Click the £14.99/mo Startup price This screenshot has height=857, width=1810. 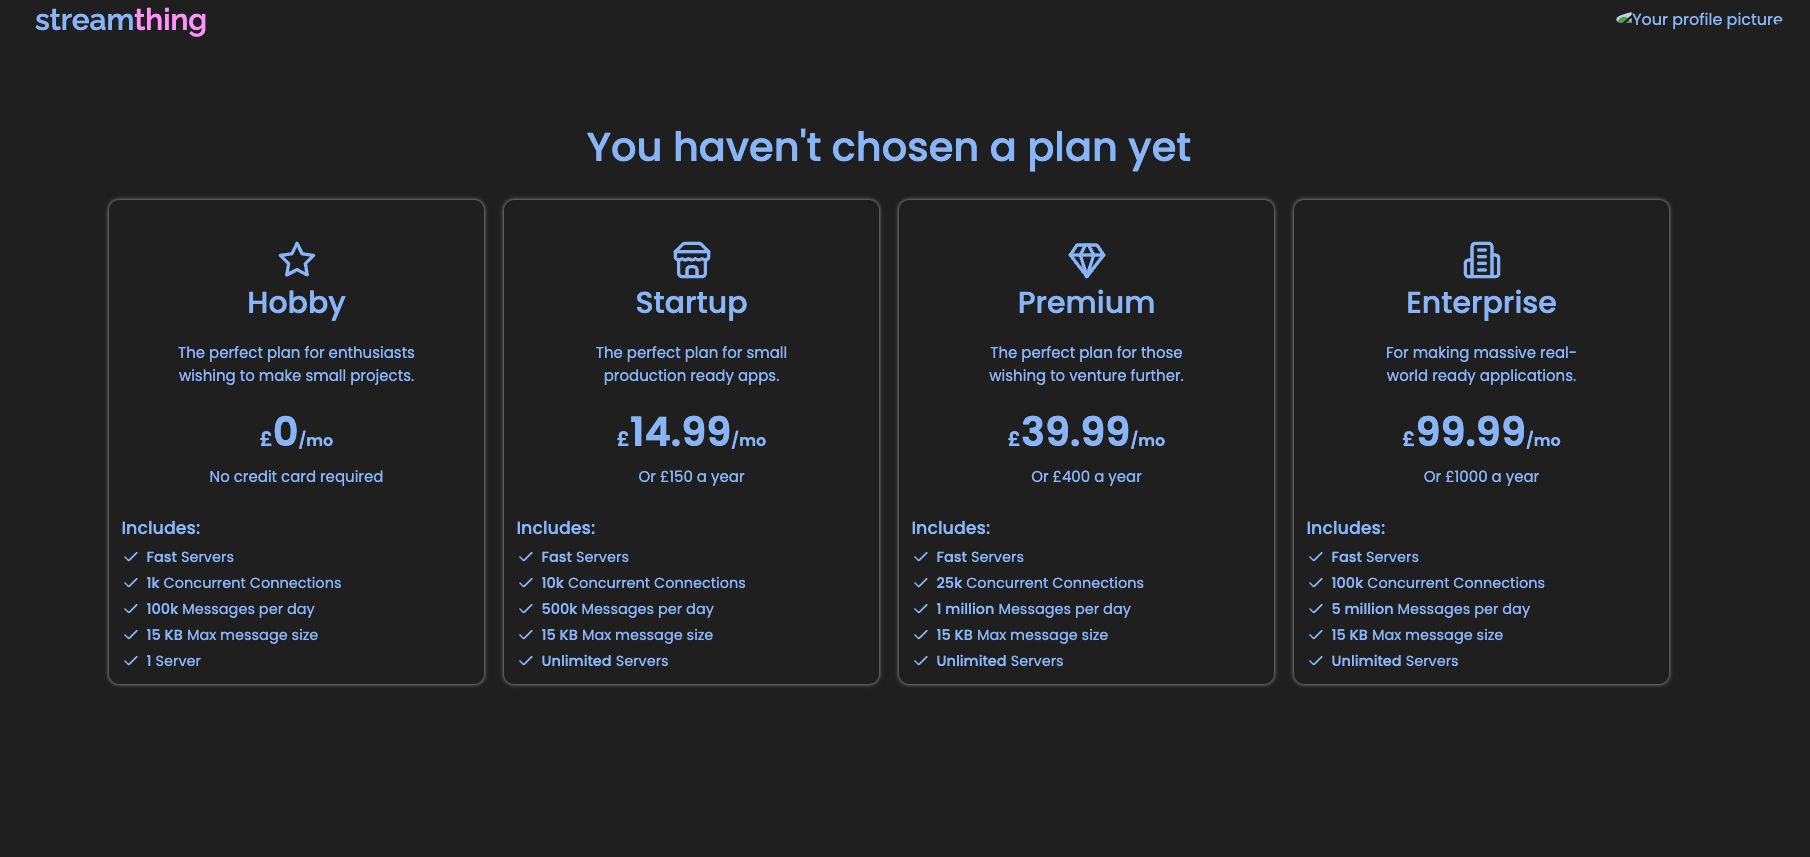(691, 433)
